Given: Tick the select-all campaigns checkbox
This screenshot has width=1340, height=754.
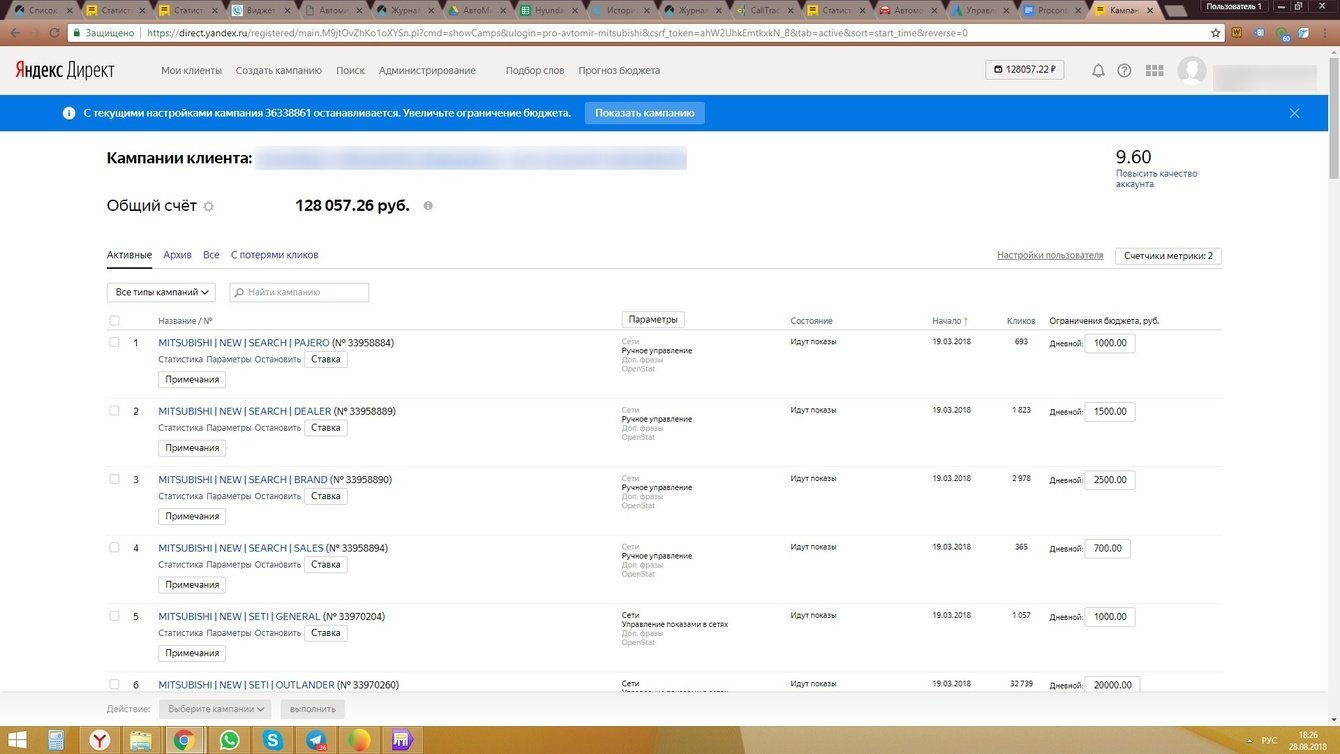Looking at the screenshot, I should 114,321.
